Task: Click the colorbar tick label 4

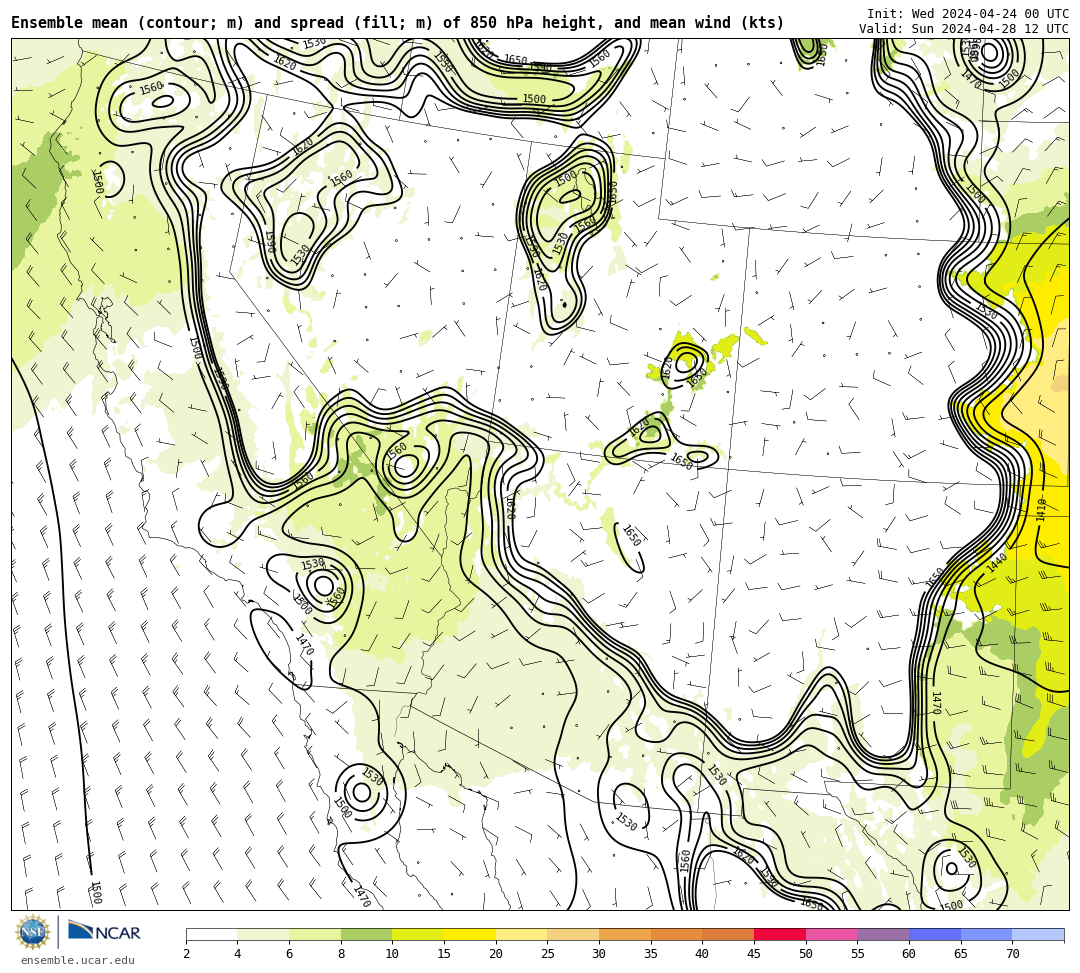Action: (x=238, y=954)
